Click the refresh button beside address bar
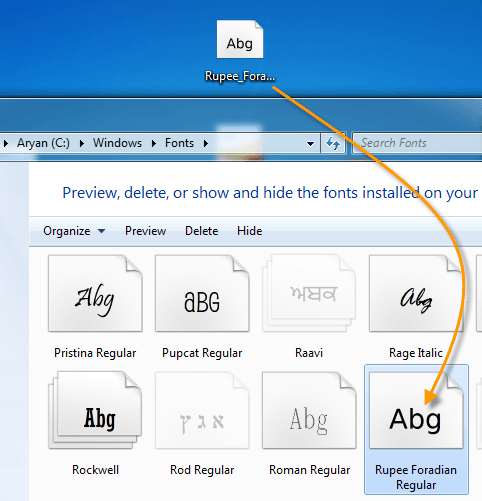The height and width of the screenshot is (501, 482). pyautogui.click(x=333, y=144)
